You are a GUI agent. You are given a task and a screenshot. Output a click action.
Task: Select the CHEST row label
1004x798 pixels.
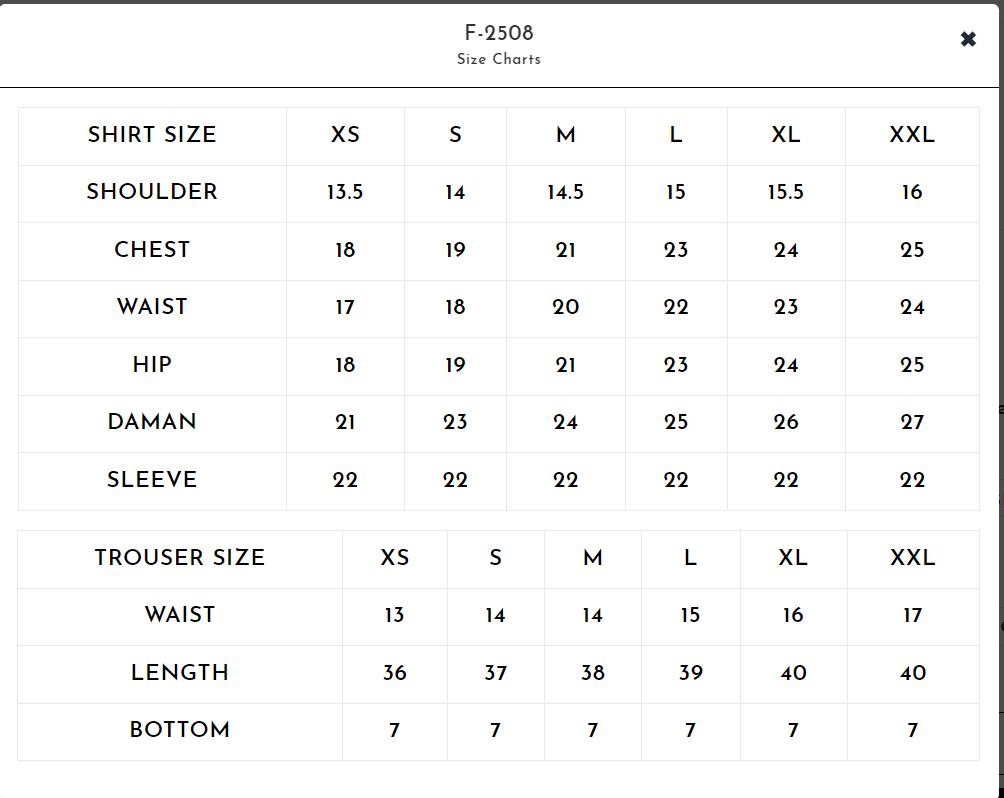click(152, 250)
